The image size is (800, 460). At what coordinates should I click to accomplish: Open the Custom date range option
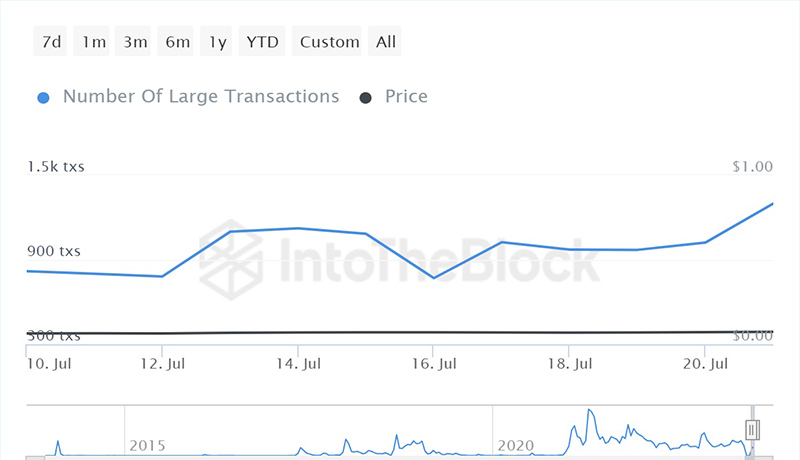pos(329,42)
